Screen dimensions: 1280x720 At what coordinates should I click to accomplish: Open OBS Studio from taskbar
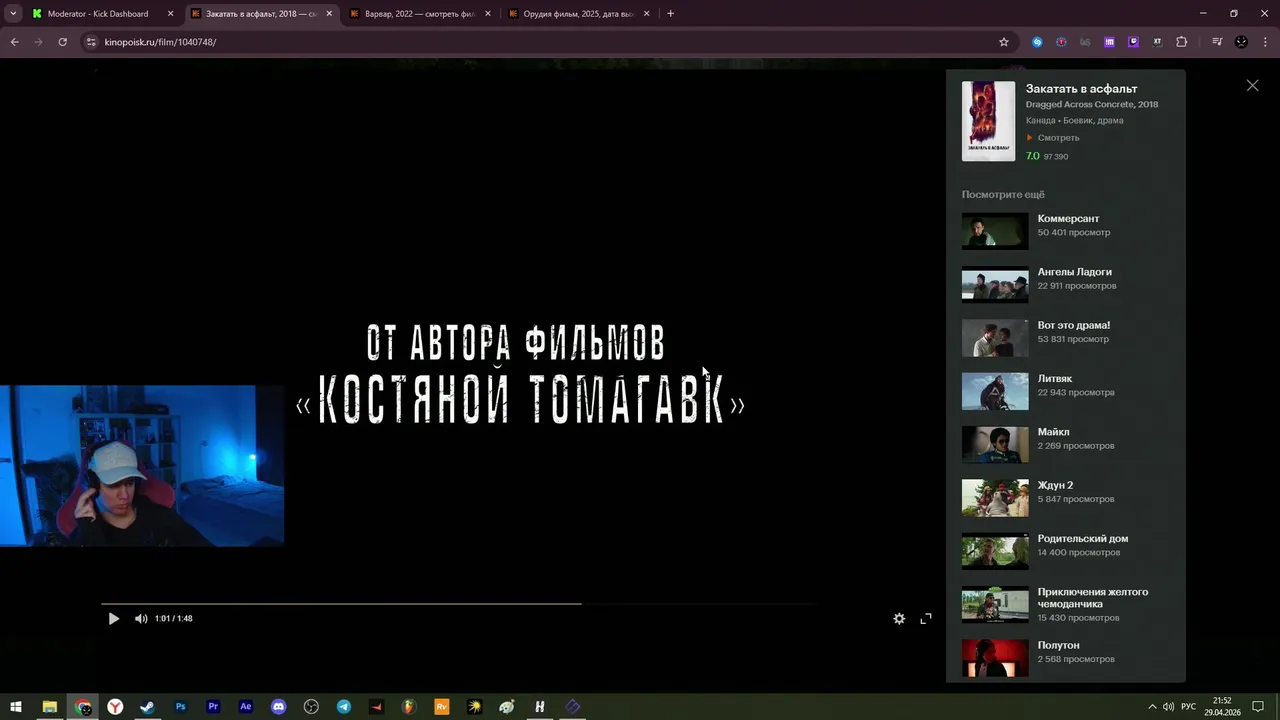click(x=311, y=706)
